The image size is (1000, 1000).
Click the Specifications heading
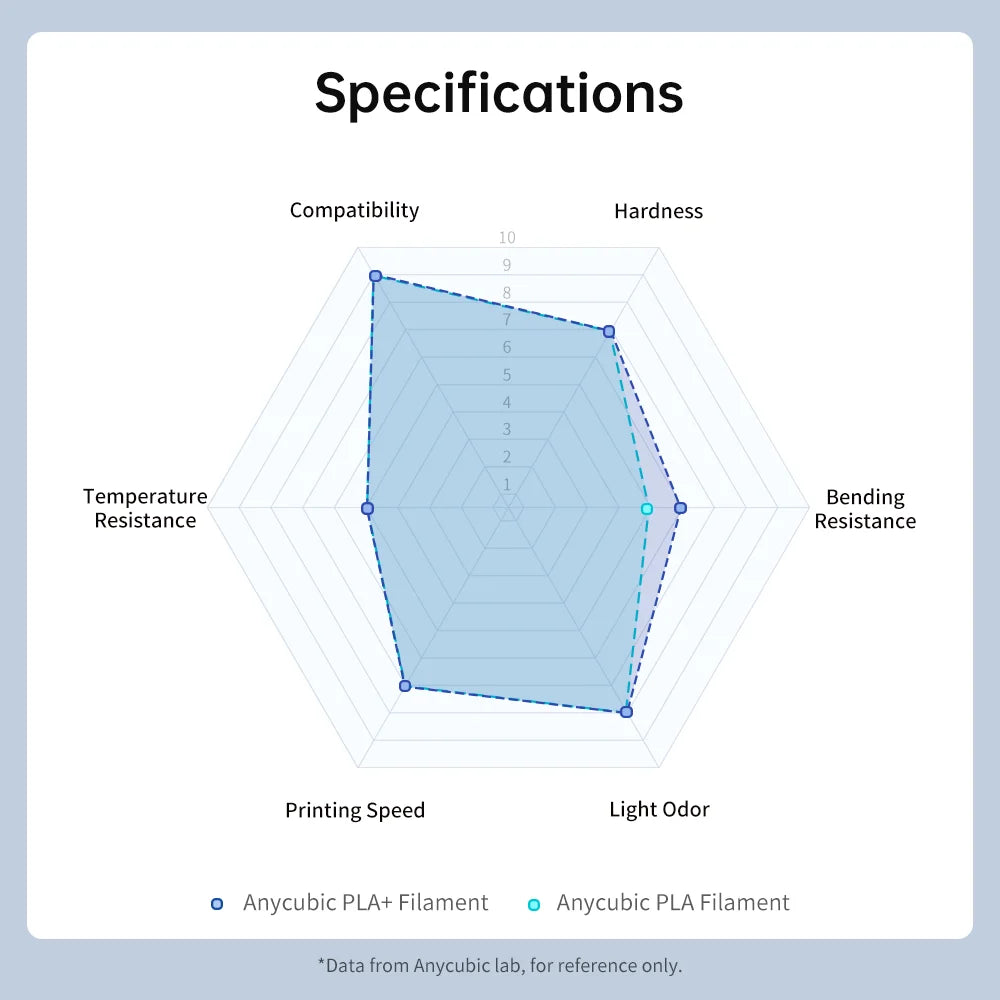coord(499,92)
